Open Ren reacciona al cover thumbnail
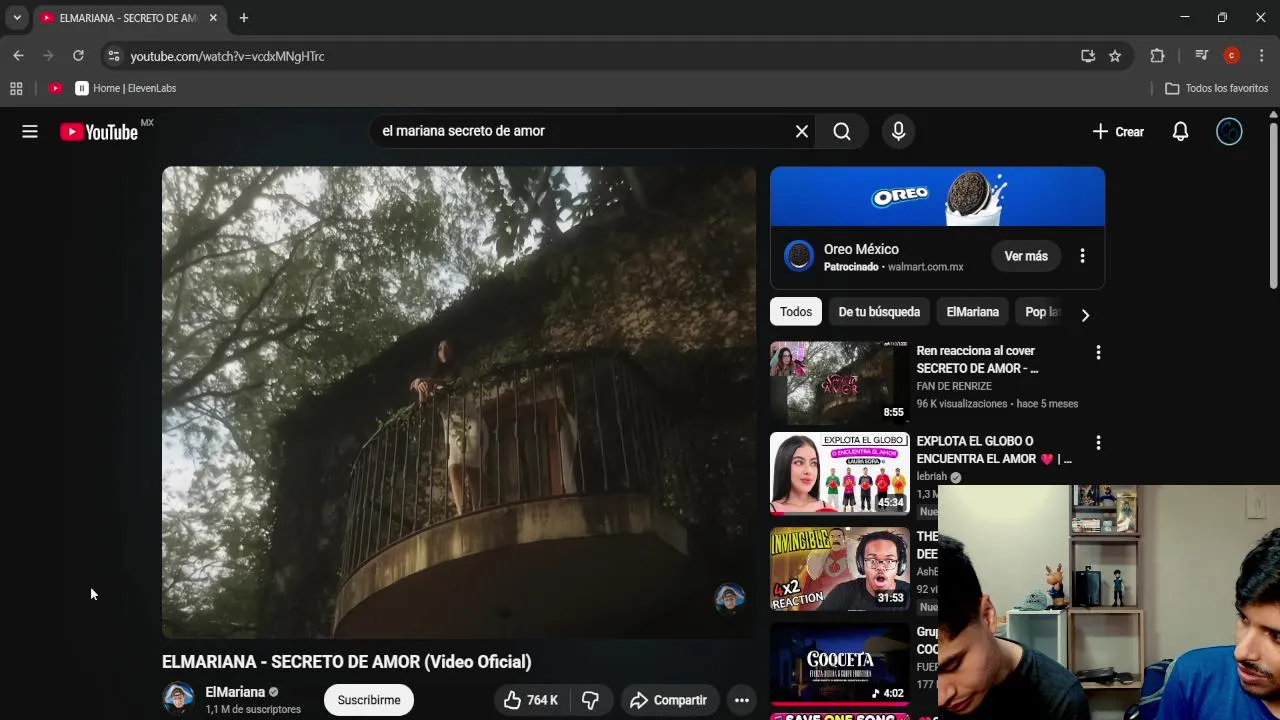This screenshot has height=720, width=1280. 840,383
